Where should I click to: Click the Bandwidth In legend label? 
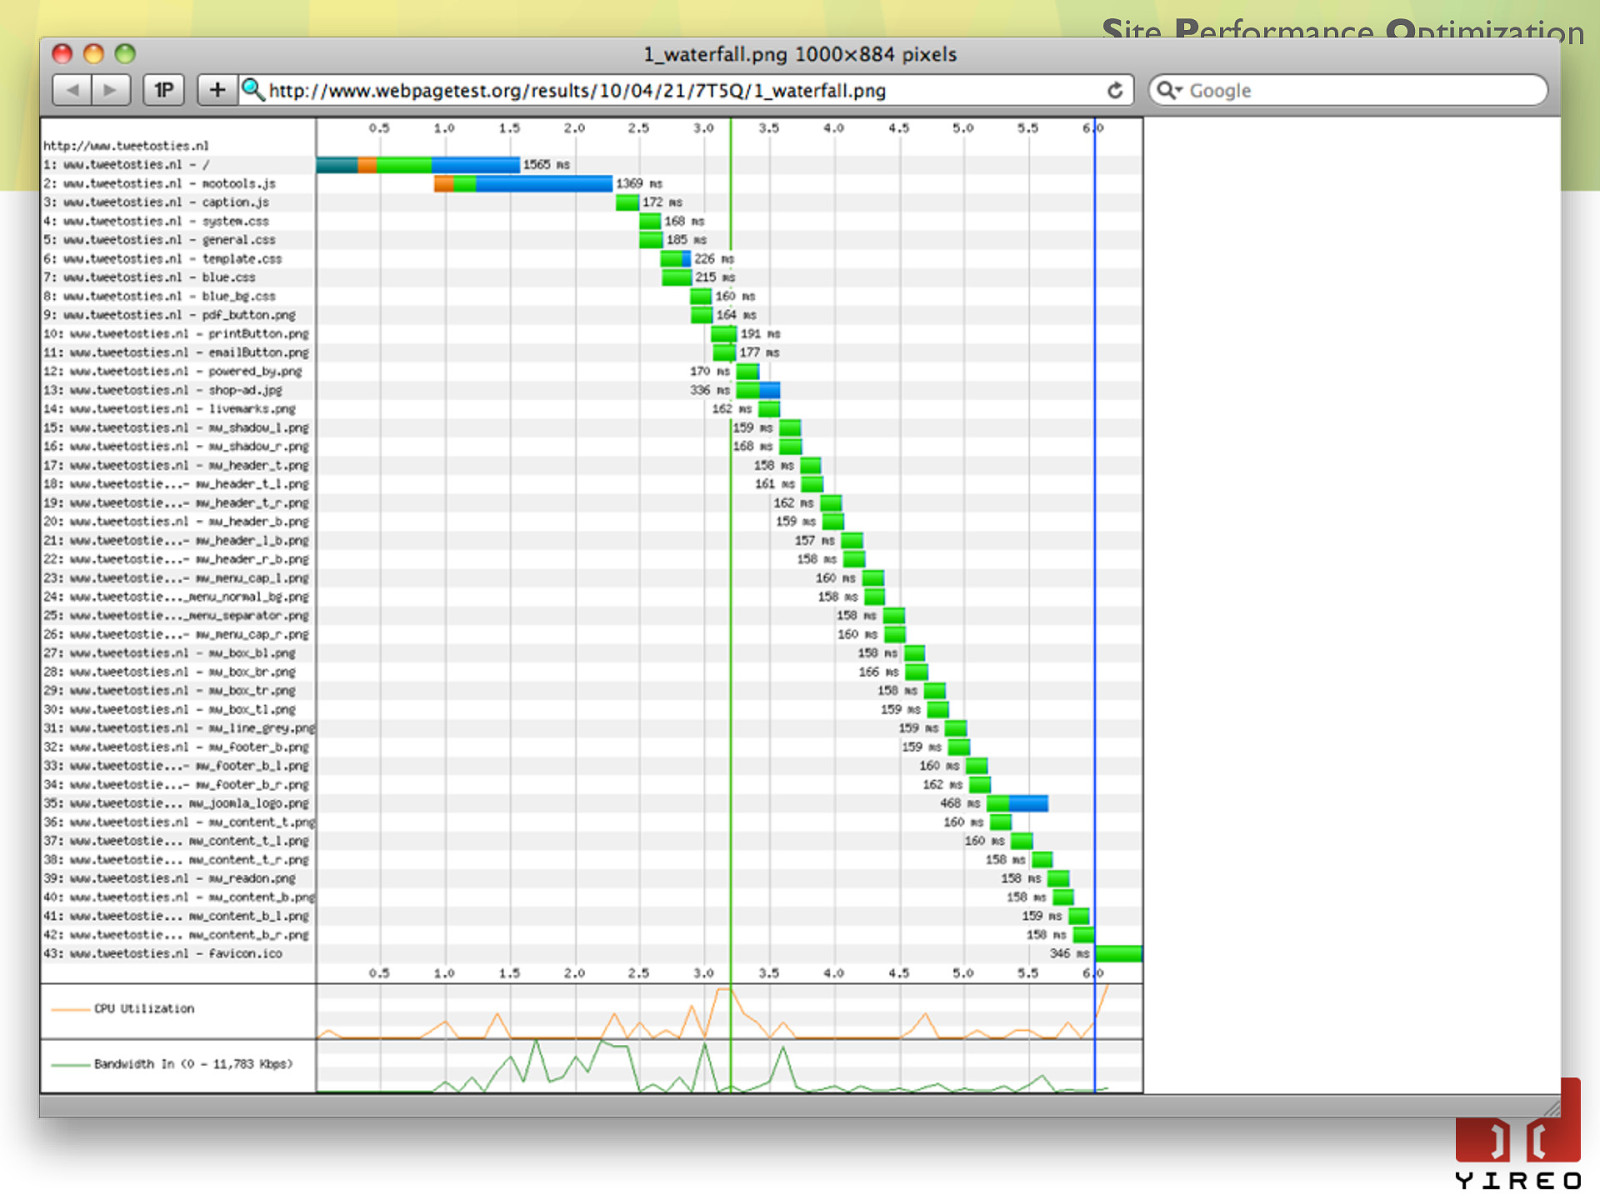[x=193, y=1064]
